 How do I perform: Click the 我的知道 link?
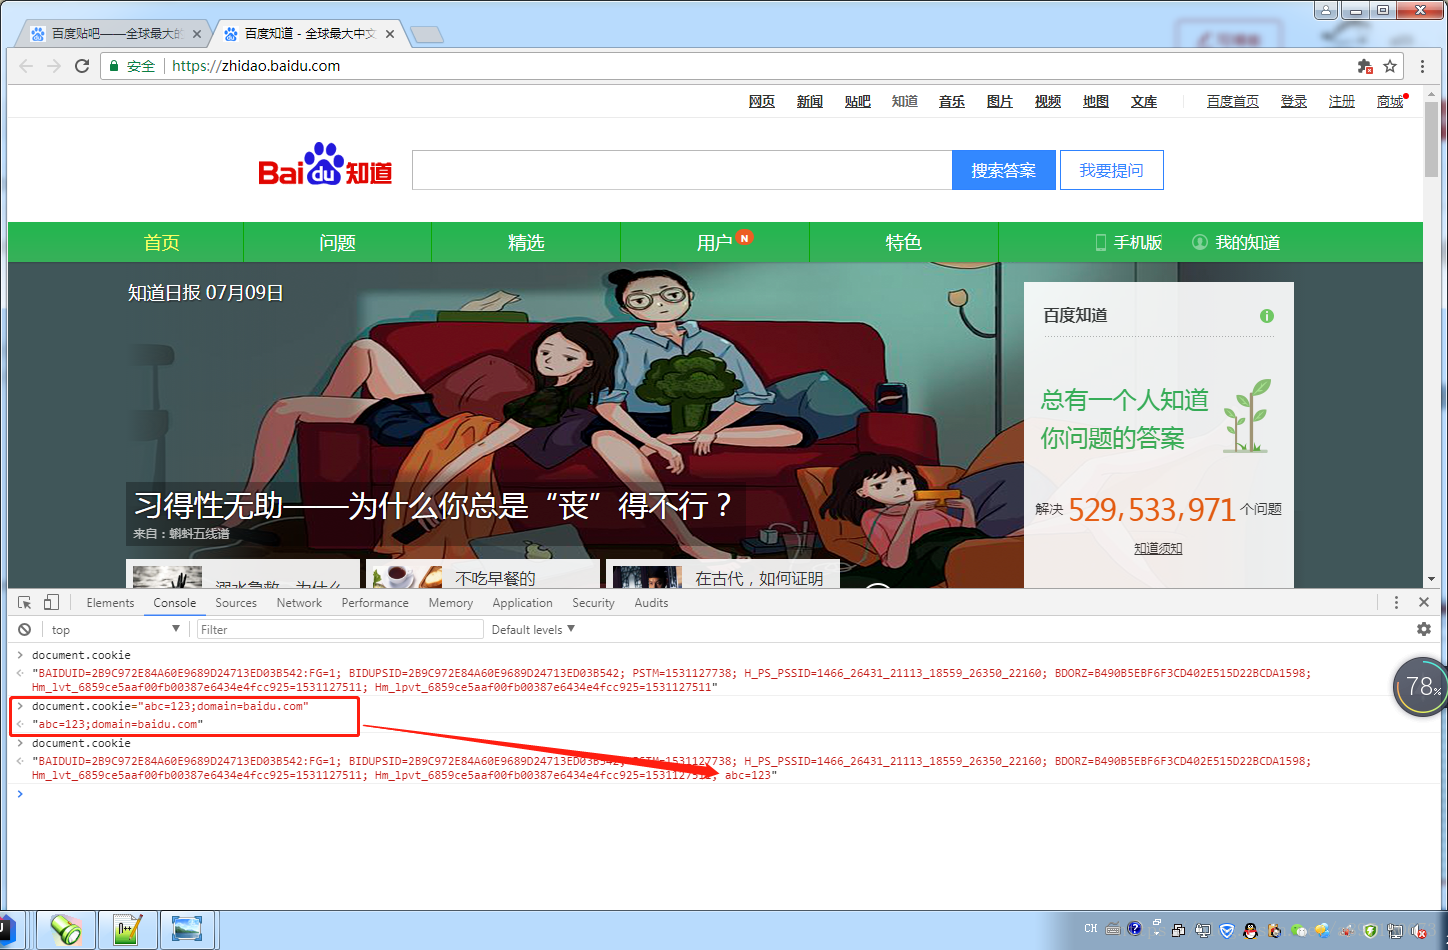[x=1236, y=242]
